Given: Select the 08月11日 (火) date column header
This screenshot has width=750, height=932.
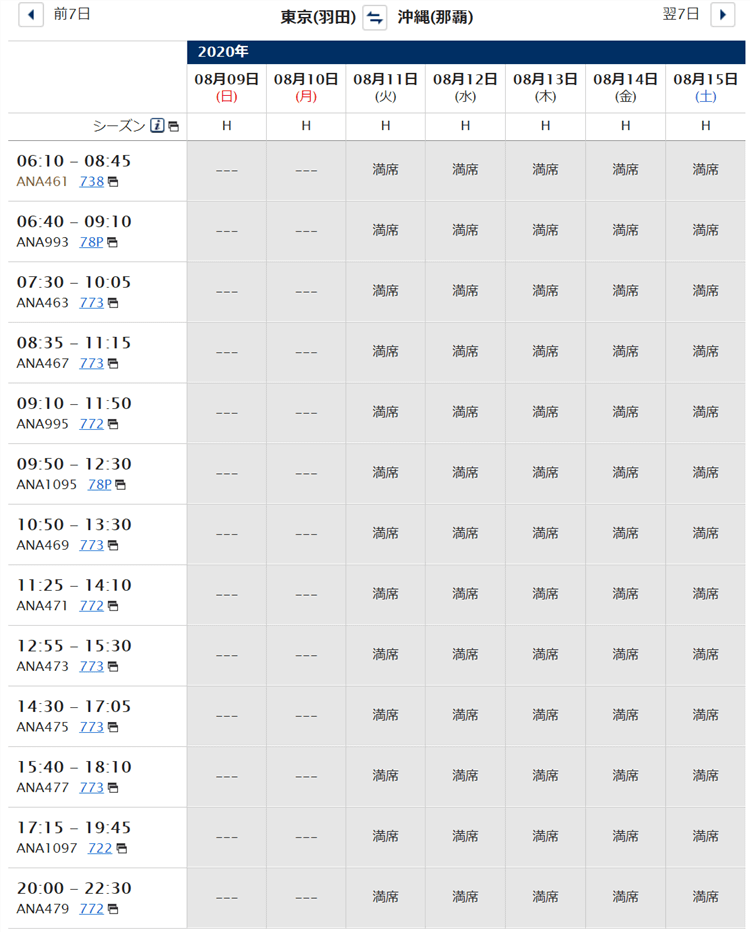Looking at the screenshot, I should point(386,87).
